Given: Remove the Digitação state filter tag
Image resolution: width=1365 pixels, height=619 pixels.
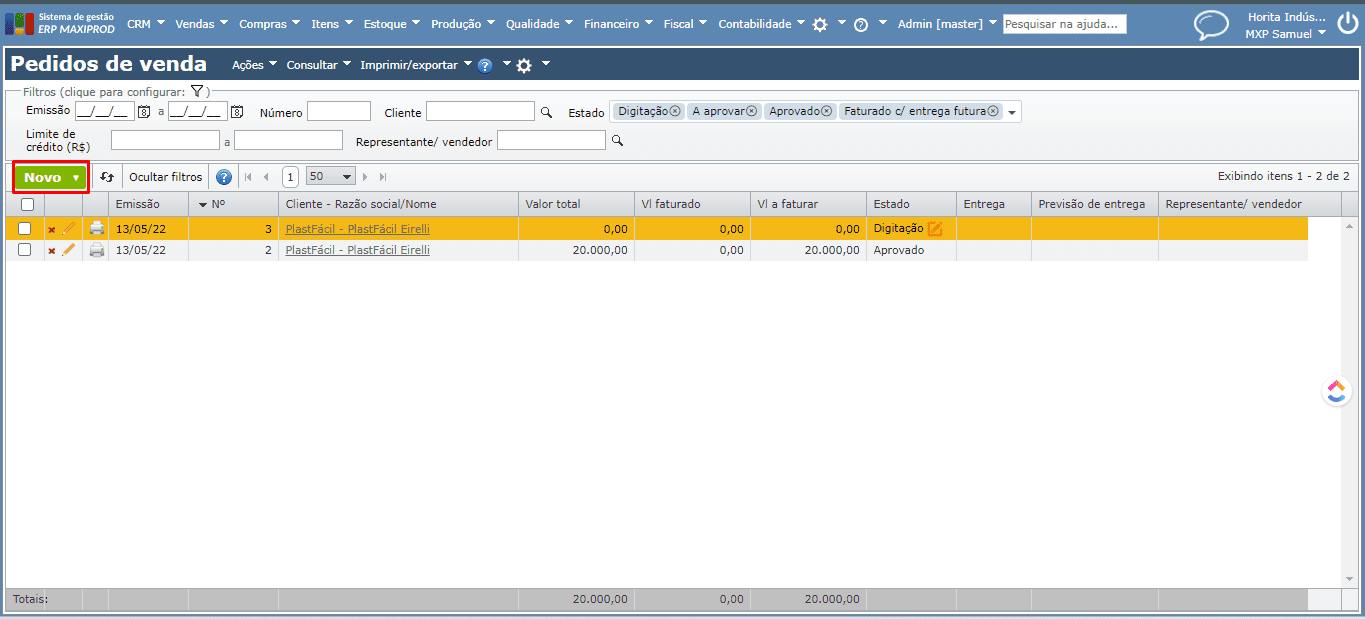Looking at the screenshot, I should click(x=675, y=112).
